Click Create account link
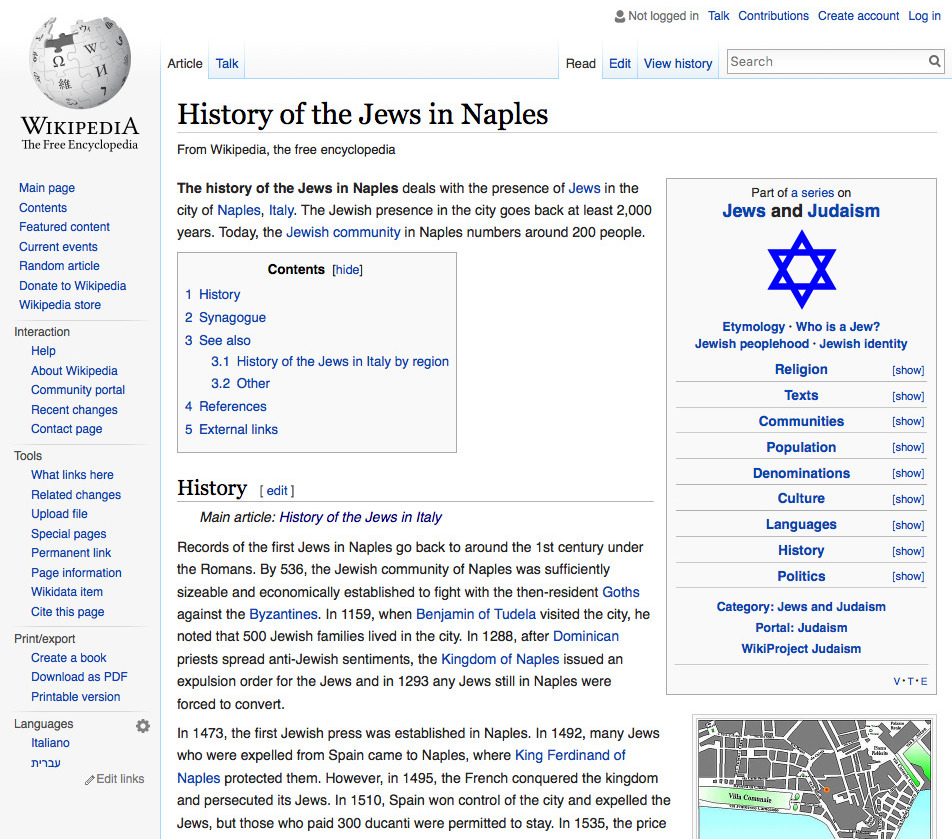Image resolution: width=952 pixels, height=839 pixels. [858, 16]
